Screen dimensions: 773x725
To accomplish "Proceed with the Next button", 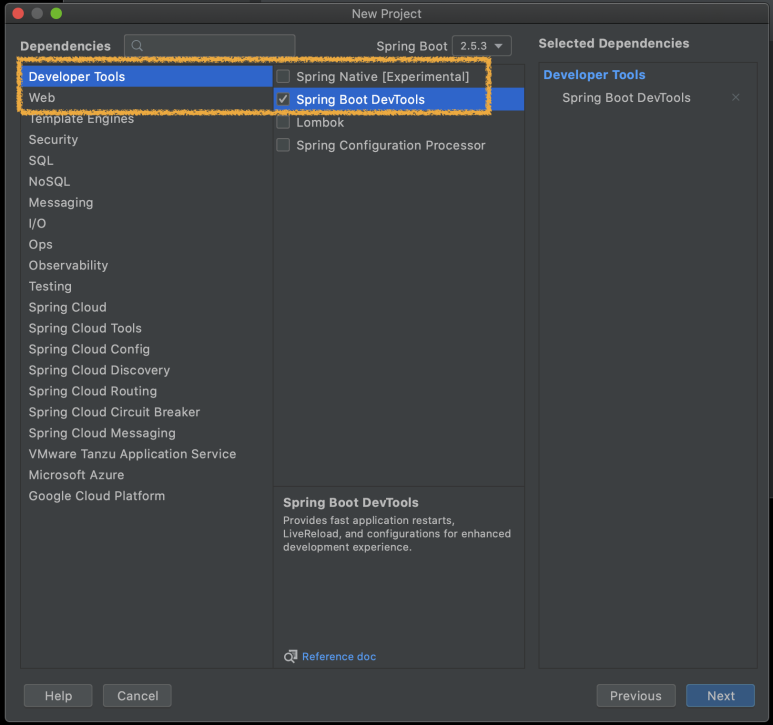I will pos(720,695).
